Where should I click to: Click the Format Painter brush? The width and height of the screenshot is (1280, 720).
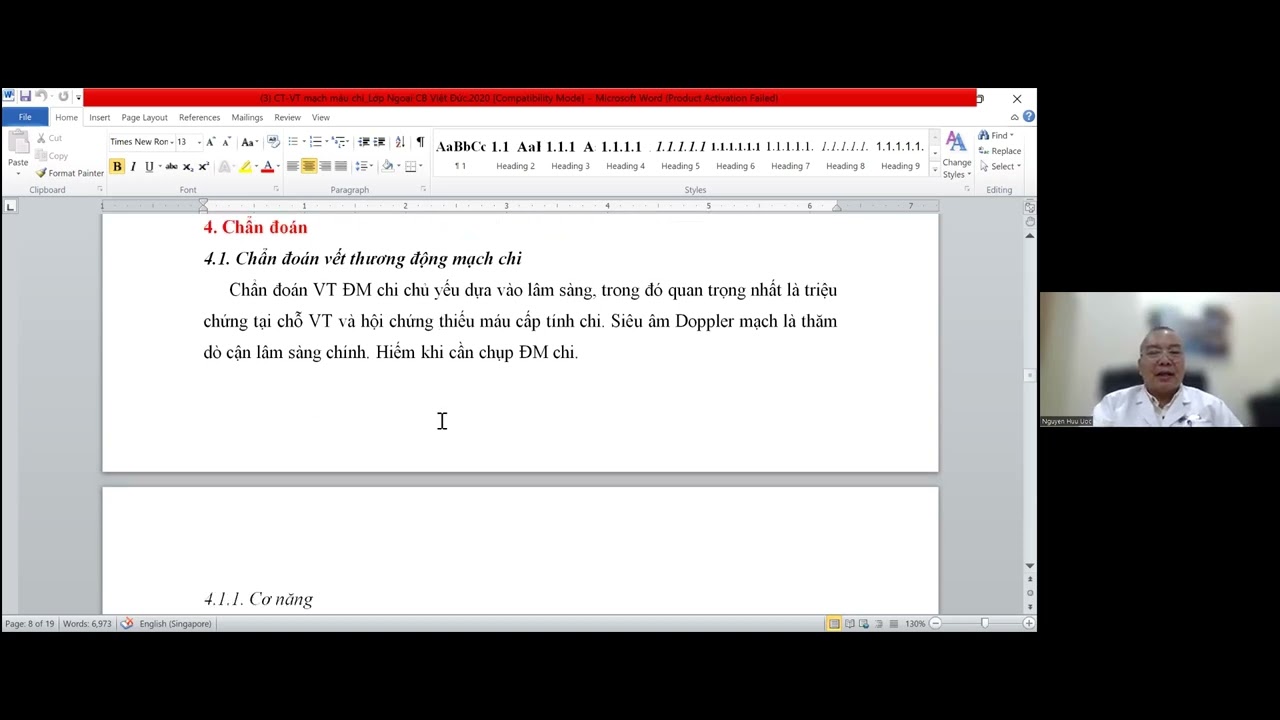click(x=41, y=173)
